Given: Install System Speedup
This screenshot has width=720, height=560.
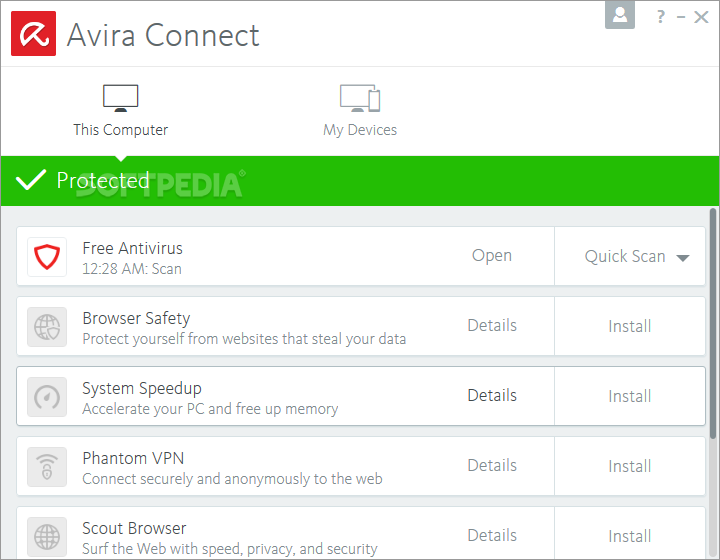Looking at the screenshot, I should (x=630, y=396).
